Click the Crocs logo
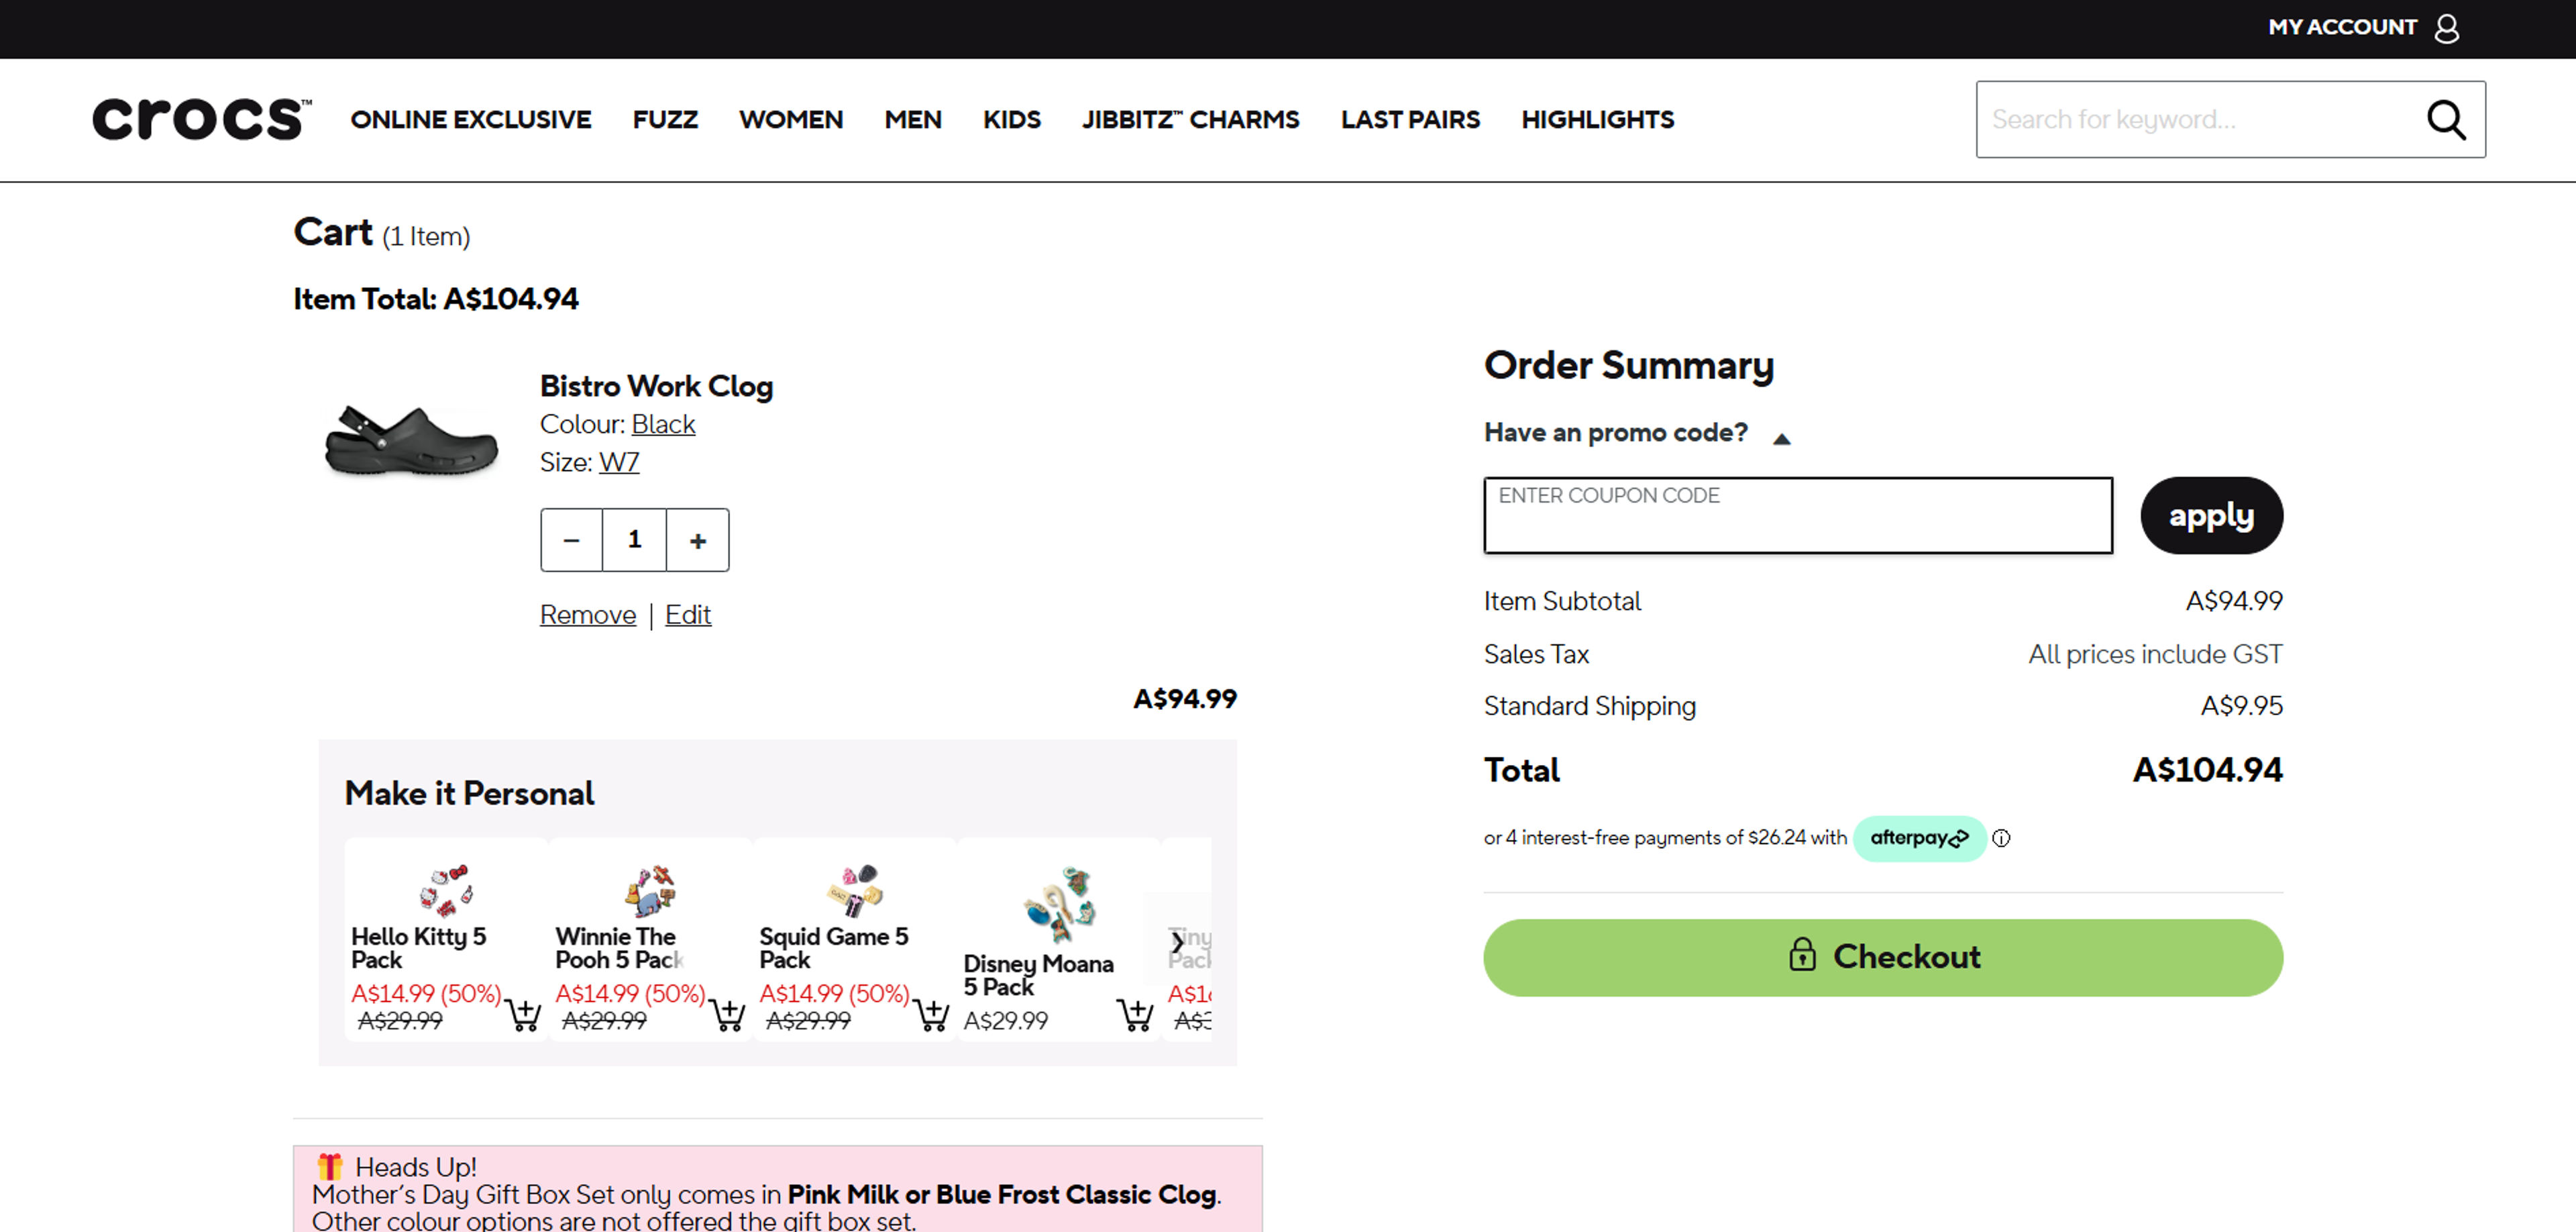This screenshot has width=2576, height=1232. pyautogui.click(x=201, y=119)
